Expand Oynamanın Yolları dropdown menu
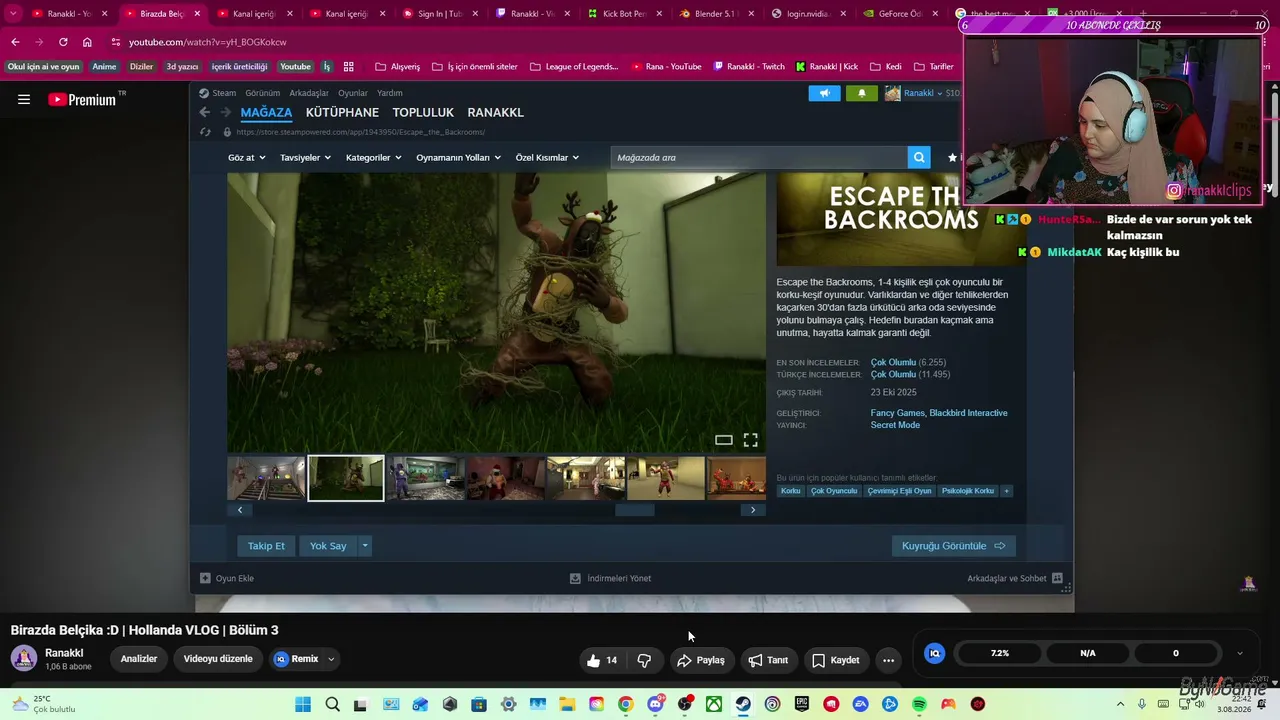 [459, 158]
